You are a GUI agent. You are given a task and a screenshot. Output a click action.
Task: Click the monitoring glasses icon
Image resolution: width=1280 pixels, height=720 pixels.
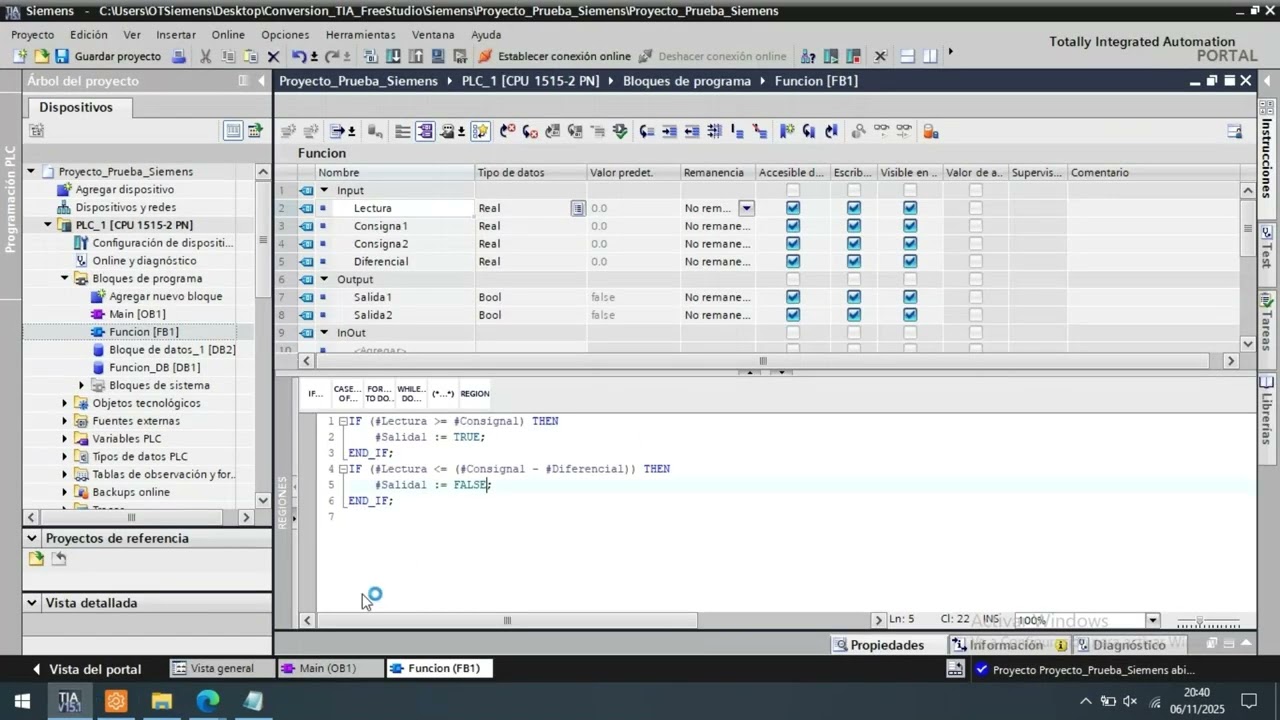click(881, 131)
